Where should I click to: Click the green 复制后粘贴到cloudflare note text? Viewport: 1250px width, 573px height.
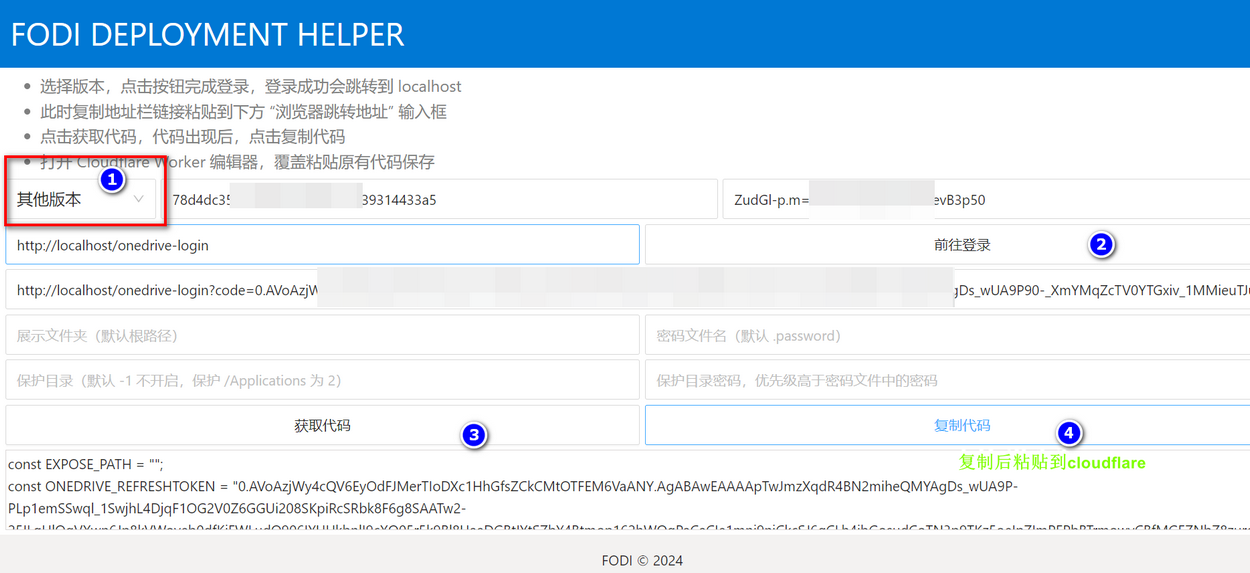coord(1052,463)
